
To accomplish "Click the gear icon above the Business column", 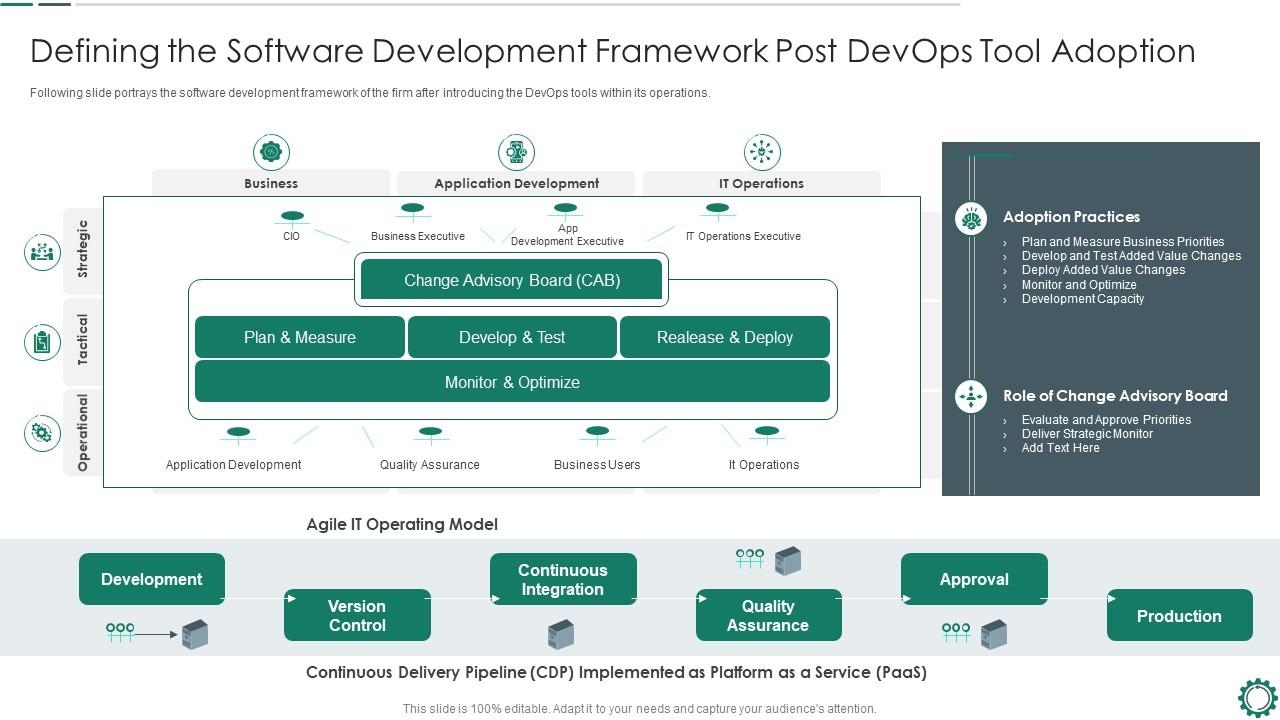I will (271, 152).
